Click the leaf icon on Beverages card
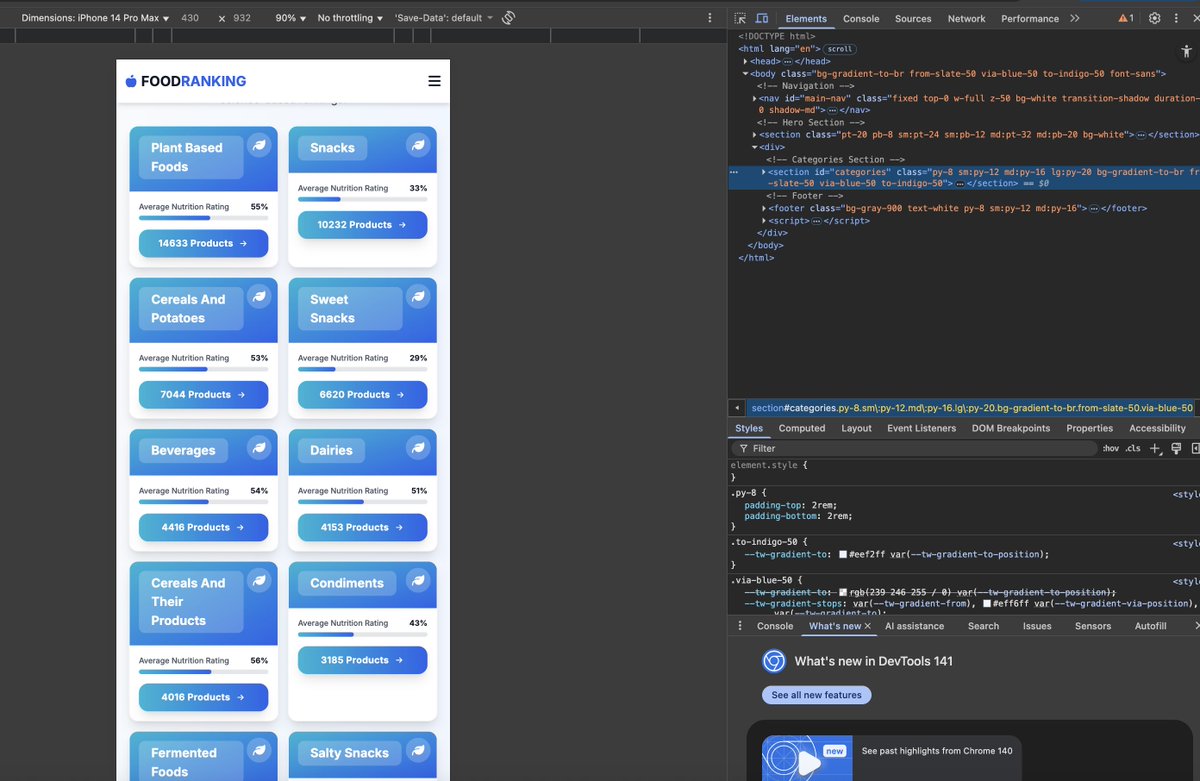Viewport: 1200px width, 781px height. tap(259, 448)
